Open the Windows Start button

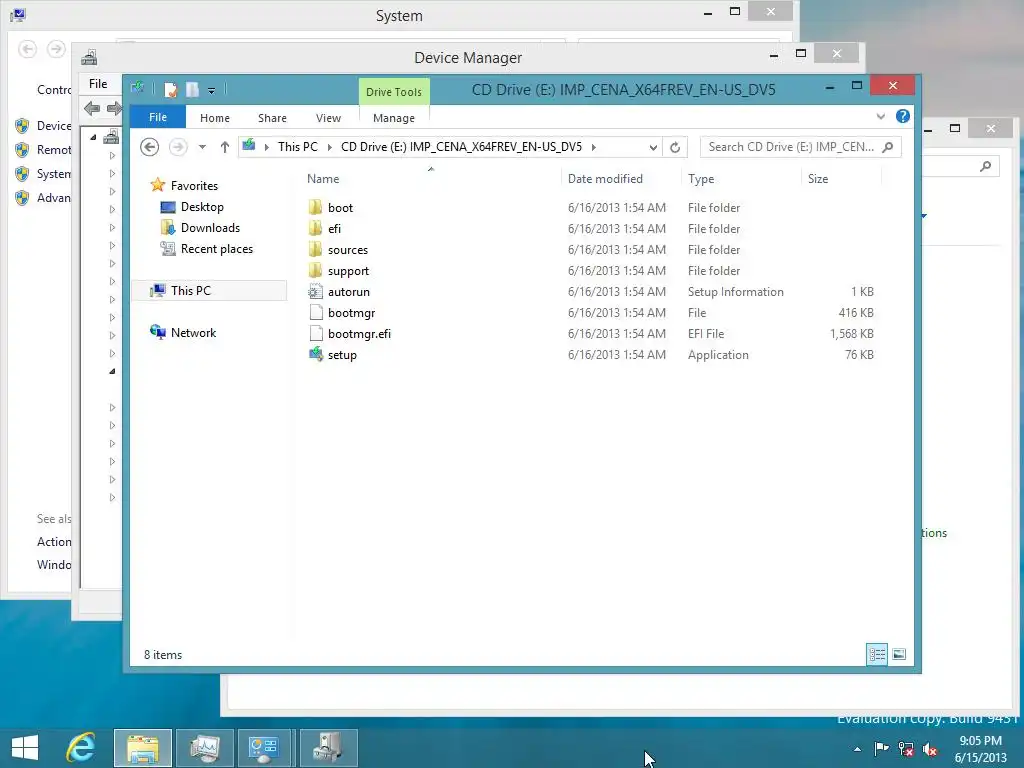tap(25, 748)
